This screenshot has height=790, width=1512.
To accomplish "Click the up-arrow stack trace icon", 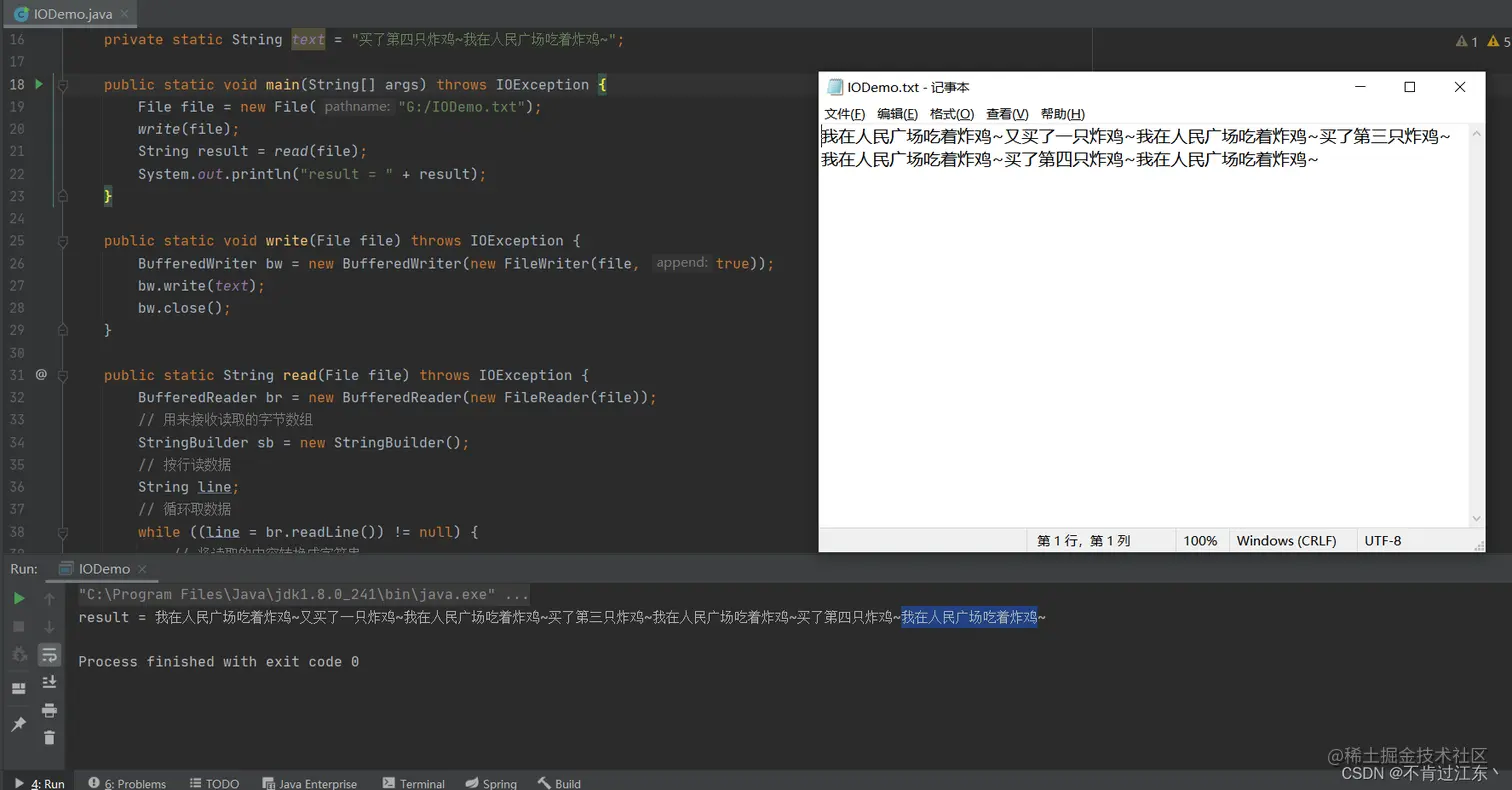I will click(x=49, y=598).
